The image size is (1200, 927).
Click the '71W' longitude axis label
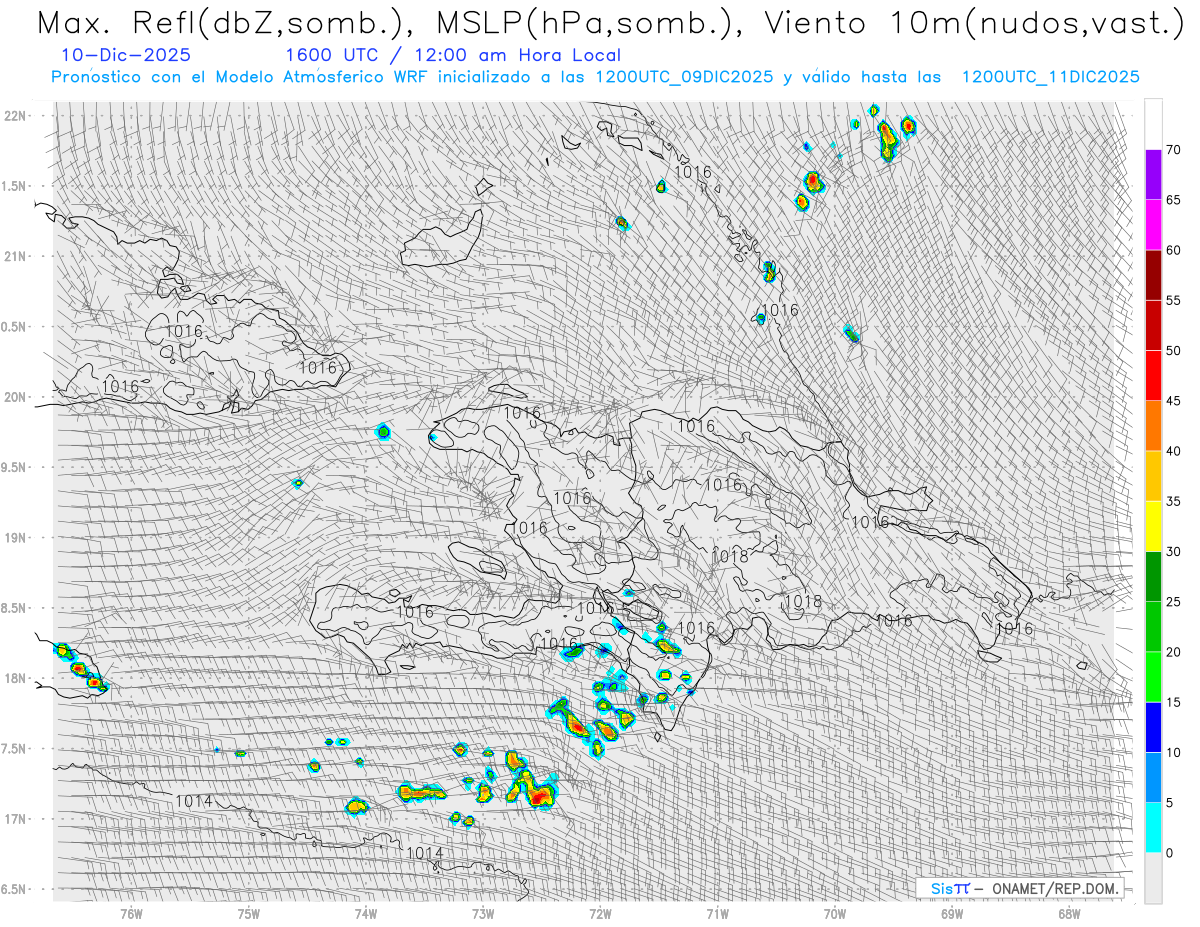coord(717,912)
